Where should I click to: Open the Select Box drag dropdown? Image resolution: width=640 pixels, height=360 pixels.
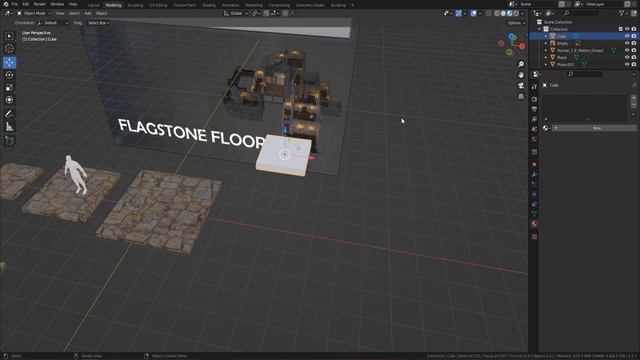(x=98, y=23)
